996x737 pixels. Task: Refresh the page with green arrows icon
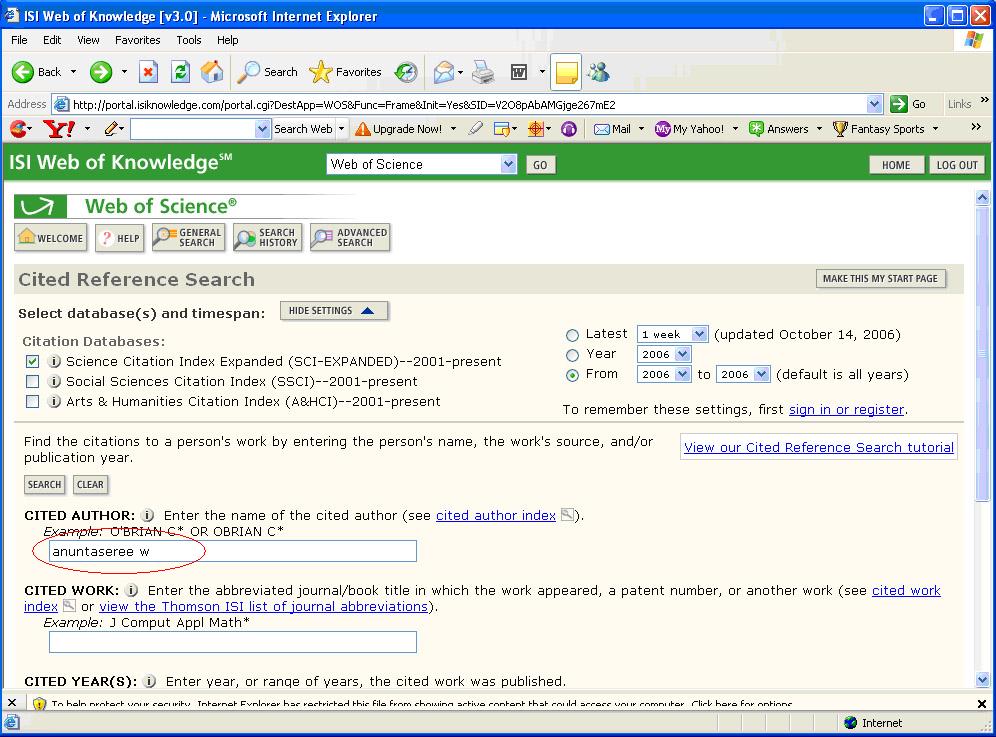[180, 72]
